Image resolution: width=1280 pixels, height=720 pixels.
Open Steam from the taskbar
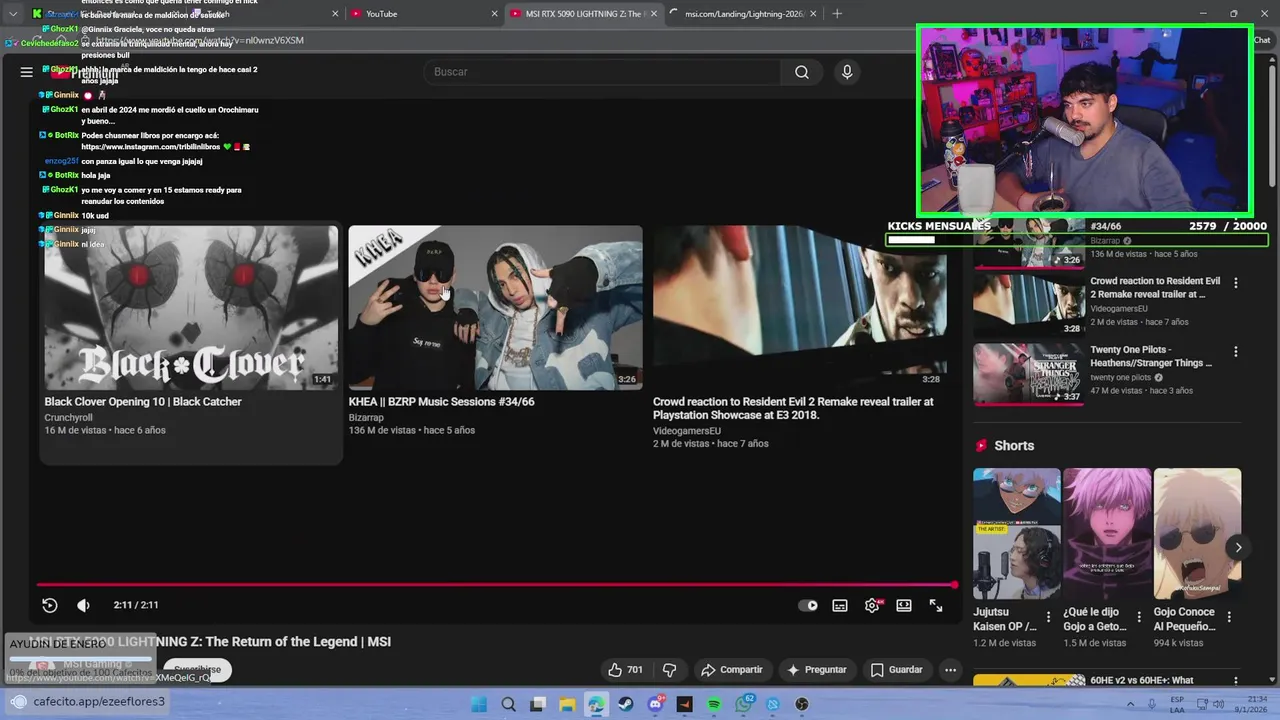click(x=626, y=704)
